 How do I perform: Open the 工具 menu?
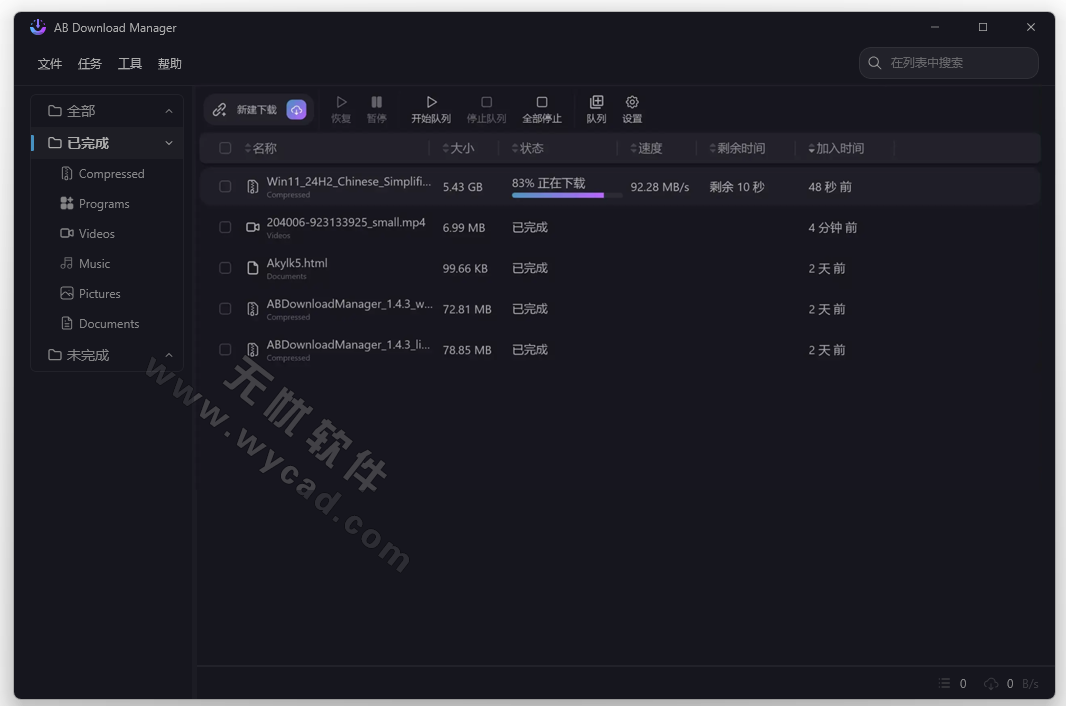pyautogui.click(x=129, y=63)
